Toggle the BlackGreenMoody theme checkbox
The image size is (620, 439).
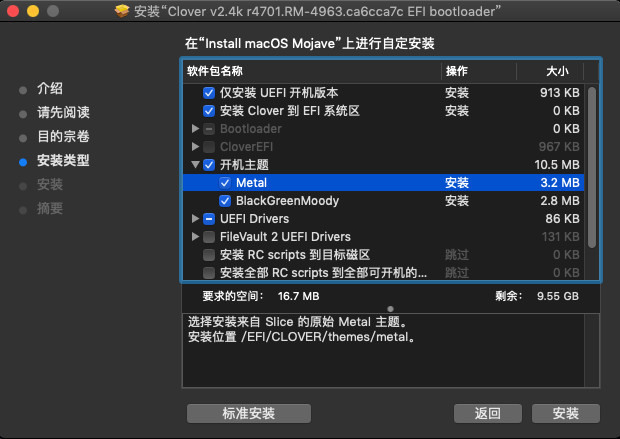point(225,201)
